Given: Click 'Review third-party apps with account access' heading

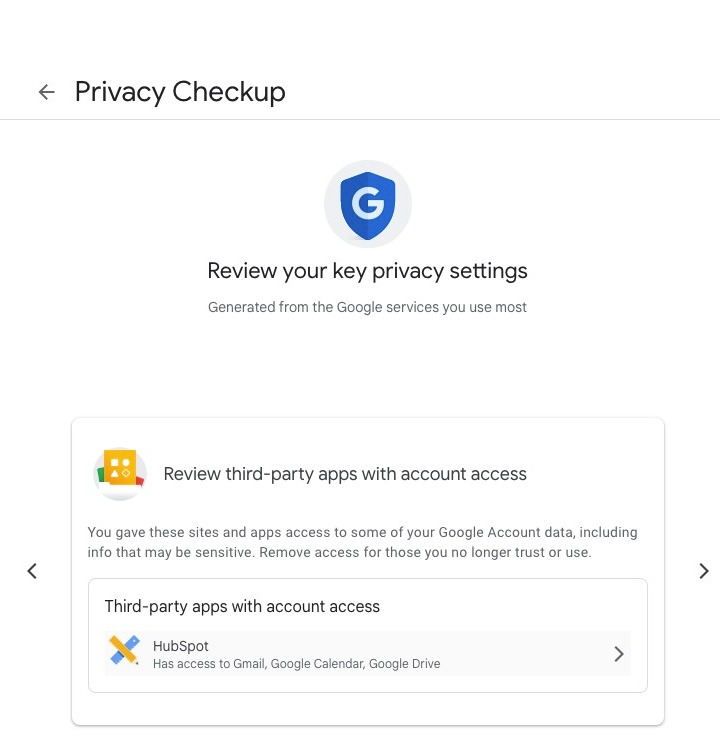Looking at the screenshot, I should click(x=345, y=474).
